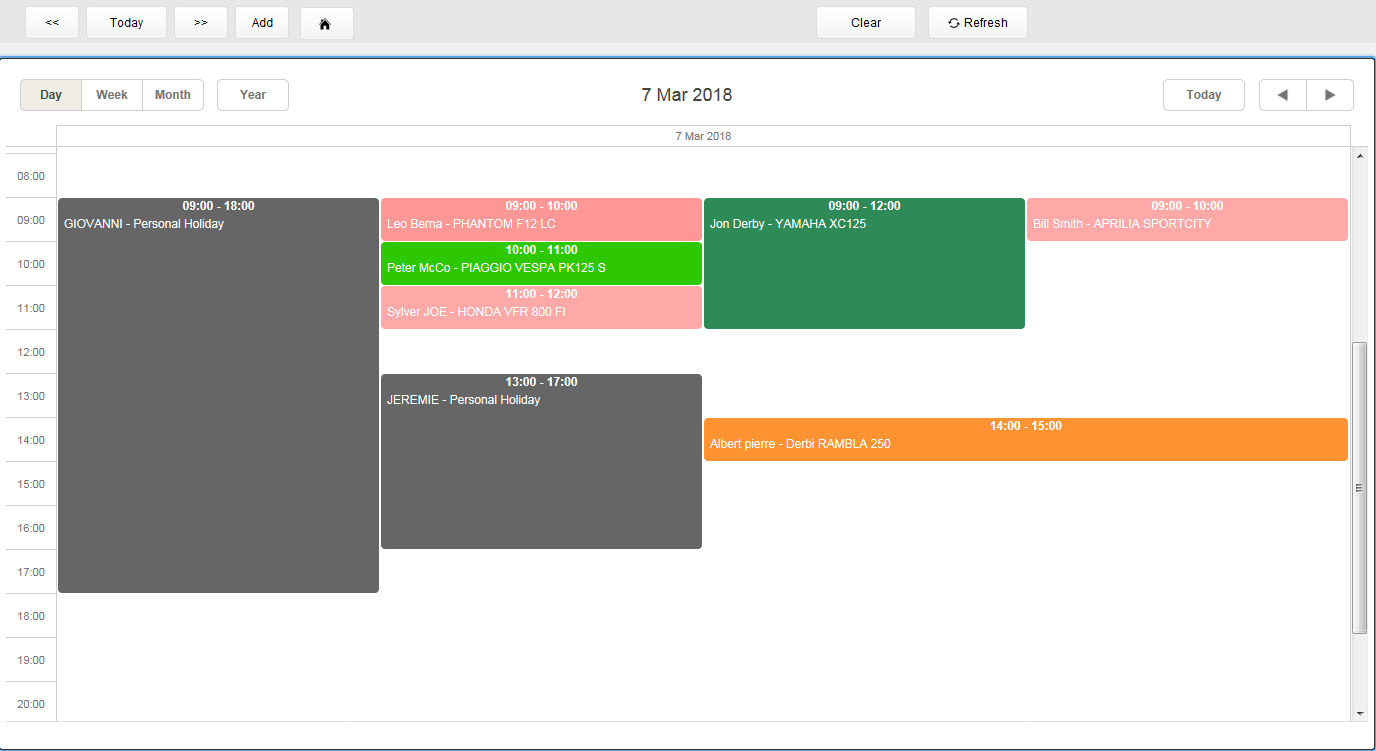Click the Refresh button with circular arrow

click(977, 23)
